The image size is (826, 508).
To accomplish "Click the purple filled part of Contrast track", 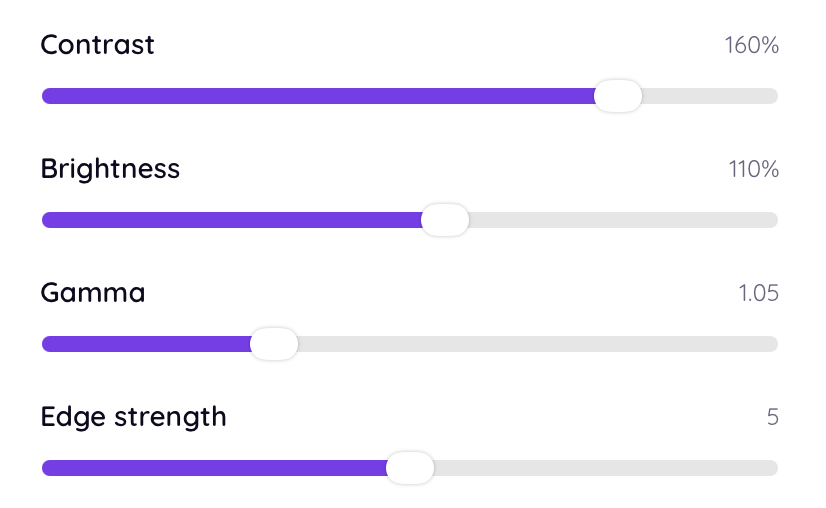I will click(318, 96).
